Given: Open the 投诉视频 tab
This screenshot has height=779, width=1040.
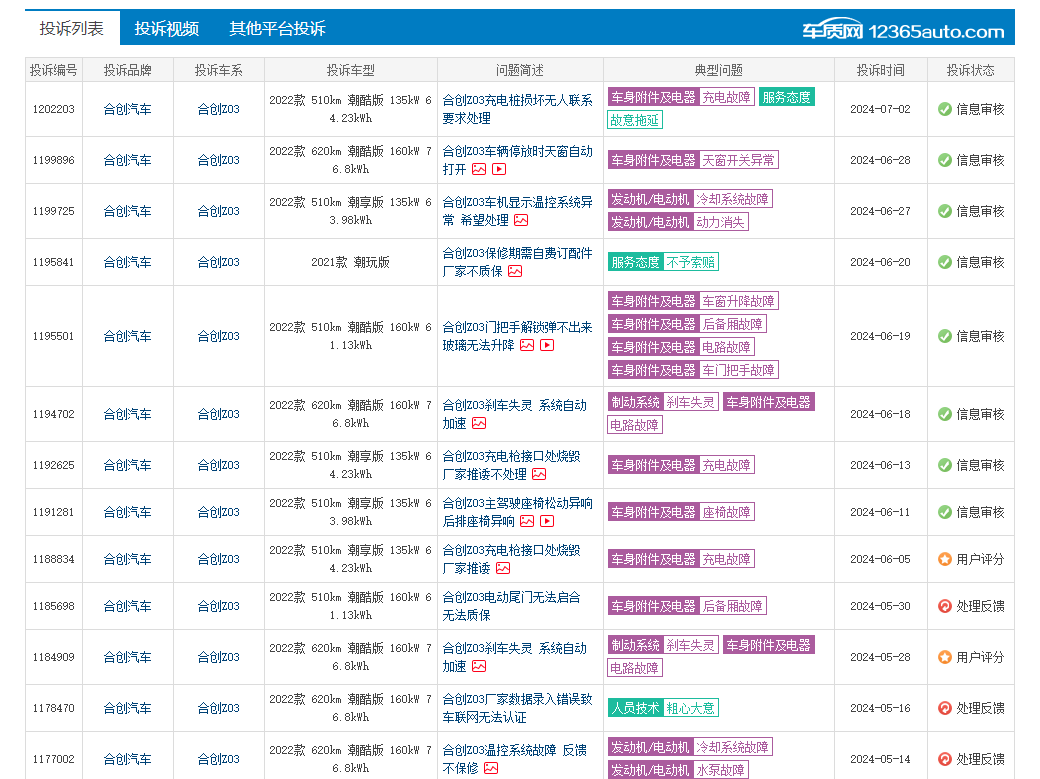Looking at the screenshot, I should [x=166, y=28].
